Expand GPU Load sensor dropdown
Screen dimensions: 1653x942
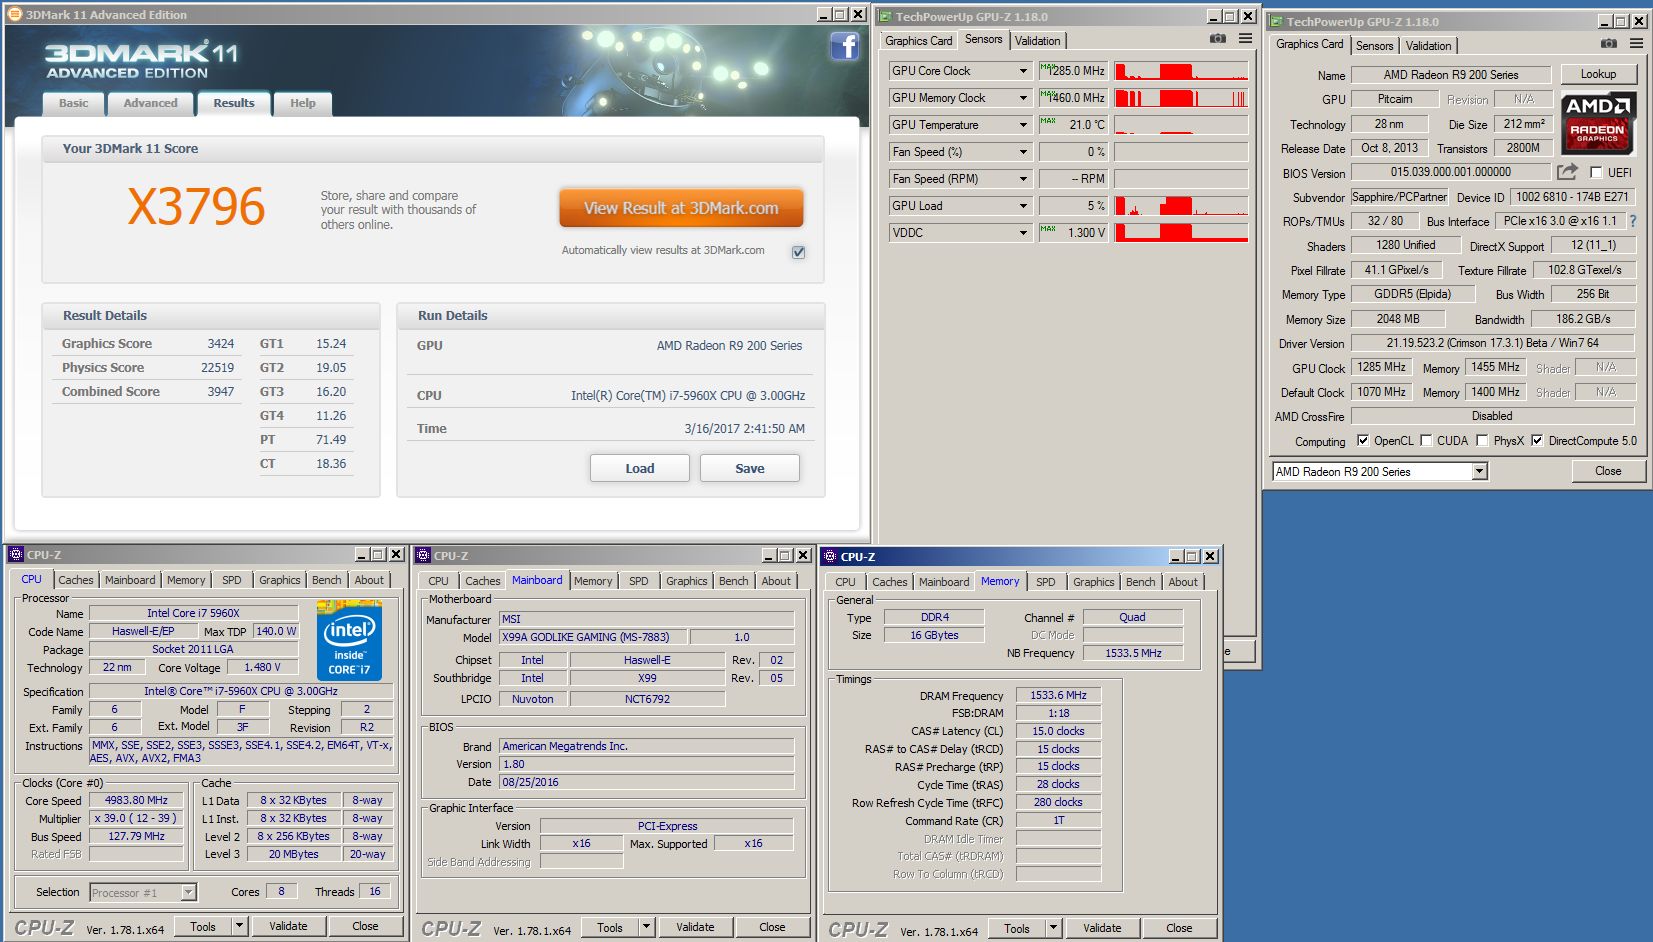click(1023, 206)
